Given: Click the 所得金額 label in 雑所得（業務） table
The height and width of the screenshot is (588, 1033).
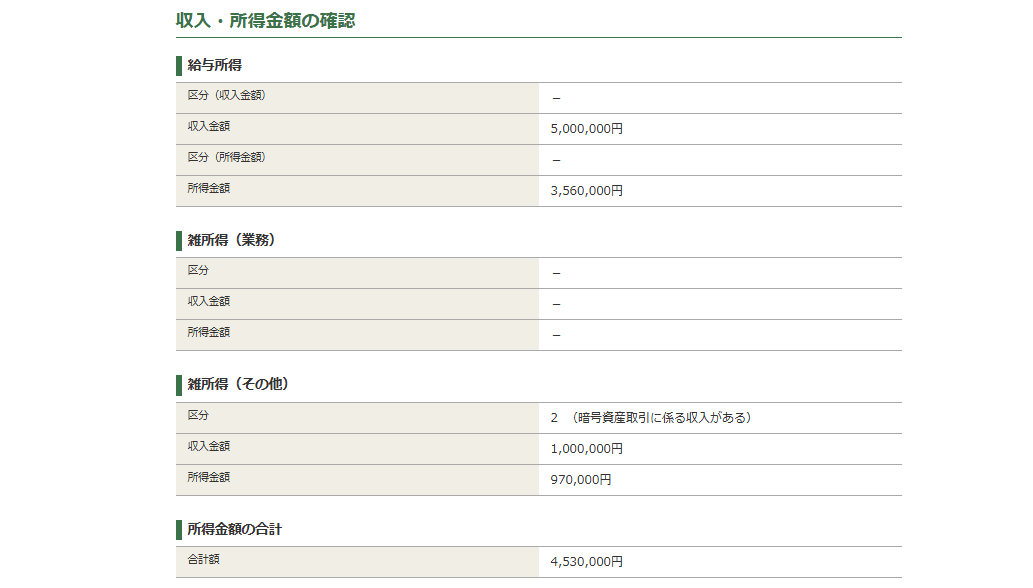Looking at the screenshot, I should [209, 333].
